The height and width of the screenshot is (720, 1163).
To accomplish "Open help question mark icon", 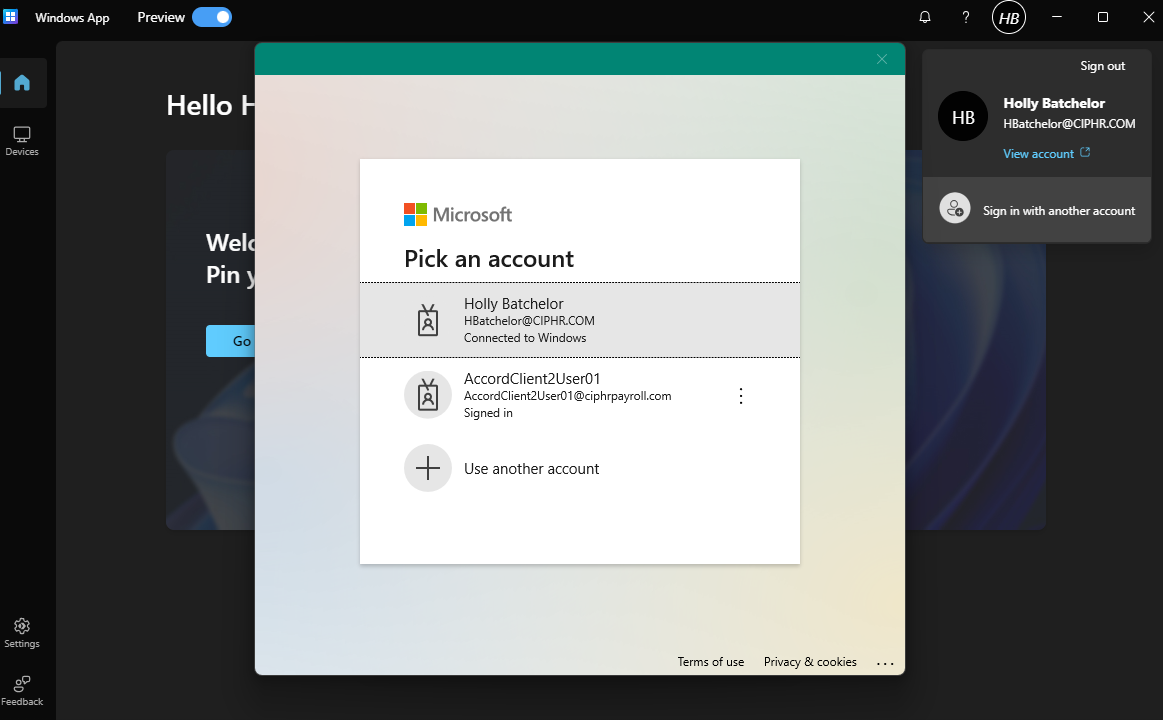I will tap(966, 17).
